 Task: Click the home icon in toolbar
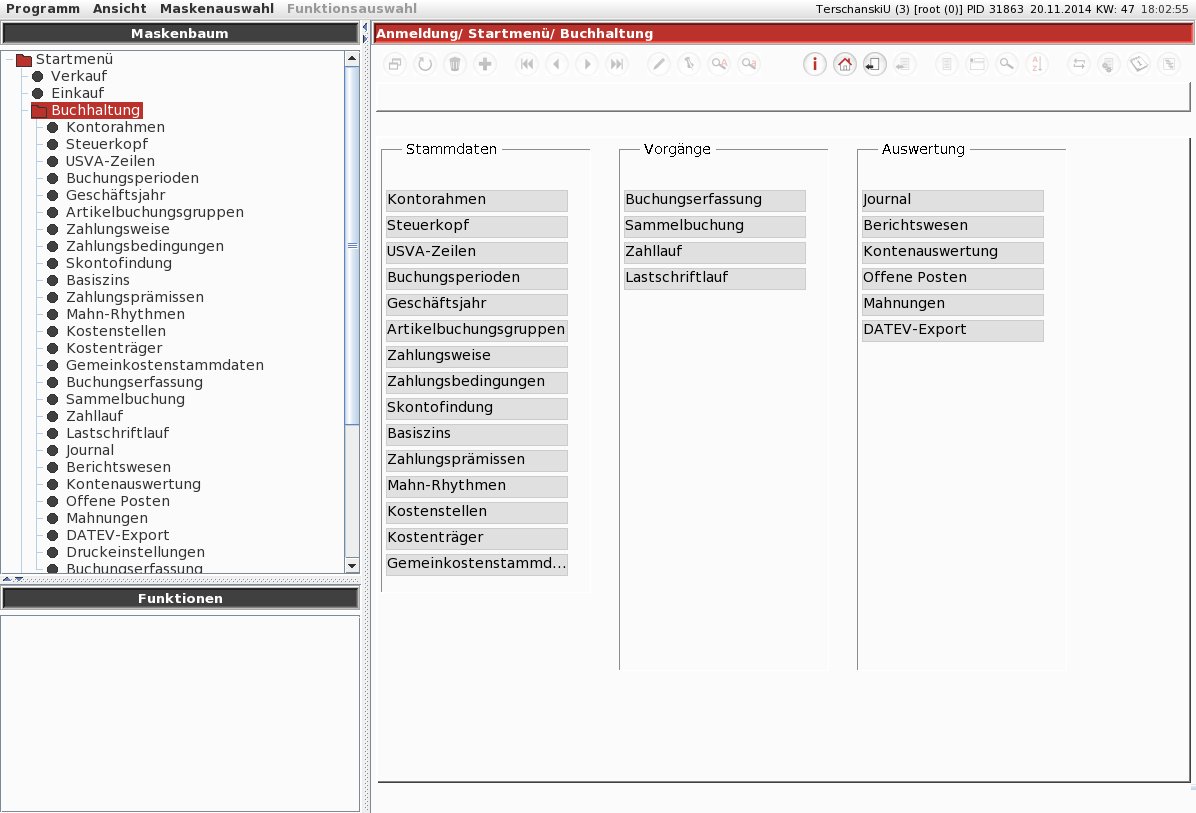coord(844,64)
